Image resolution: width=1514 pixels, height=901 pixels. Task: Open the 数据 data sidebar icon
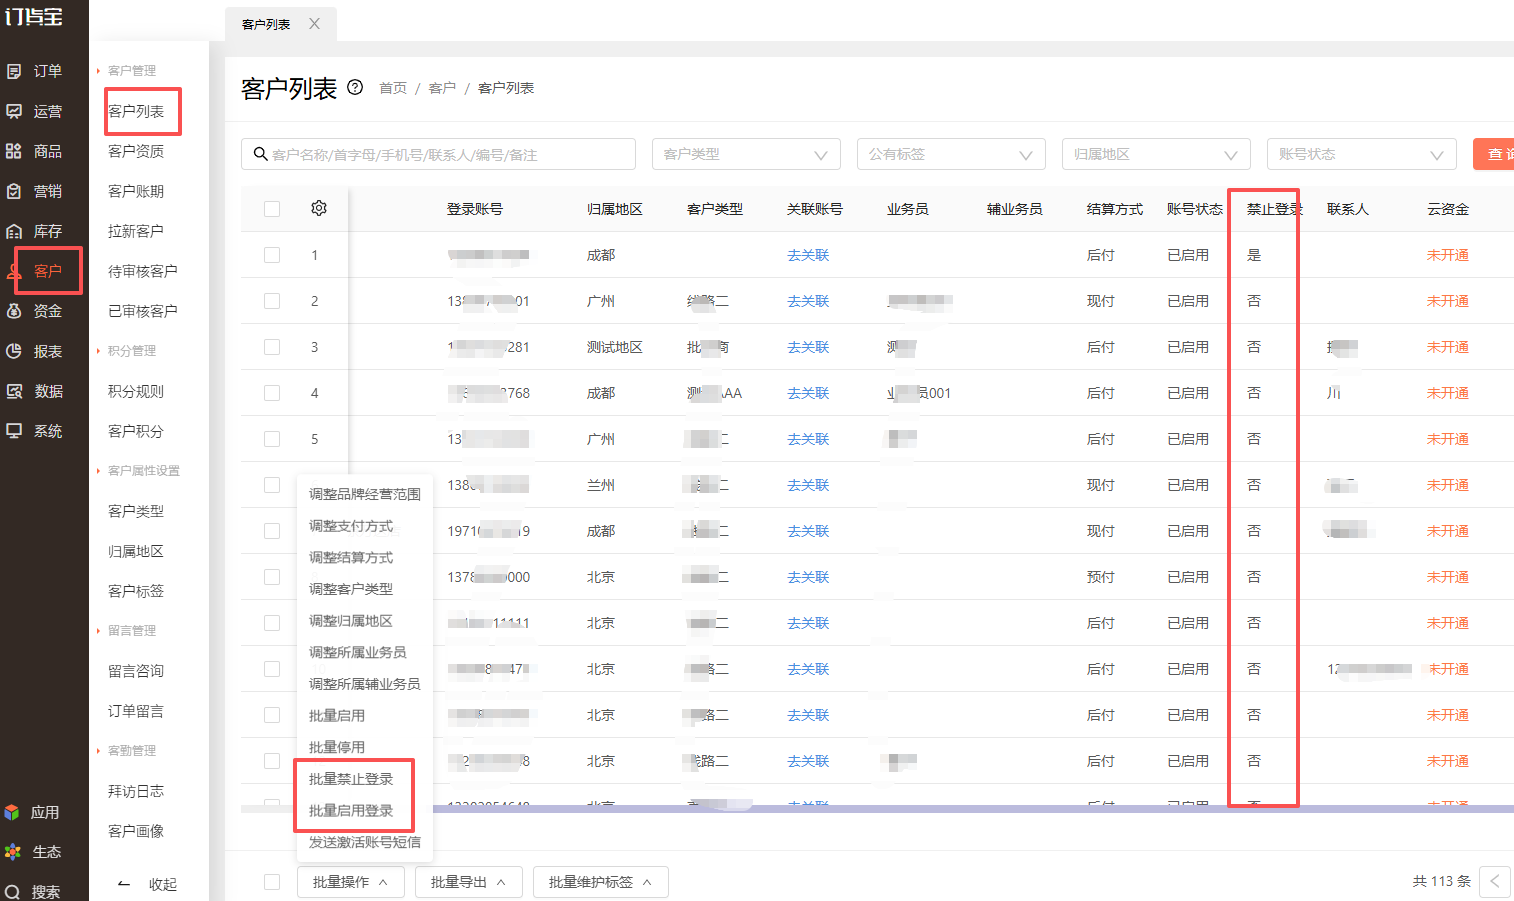tap(14, 391)
